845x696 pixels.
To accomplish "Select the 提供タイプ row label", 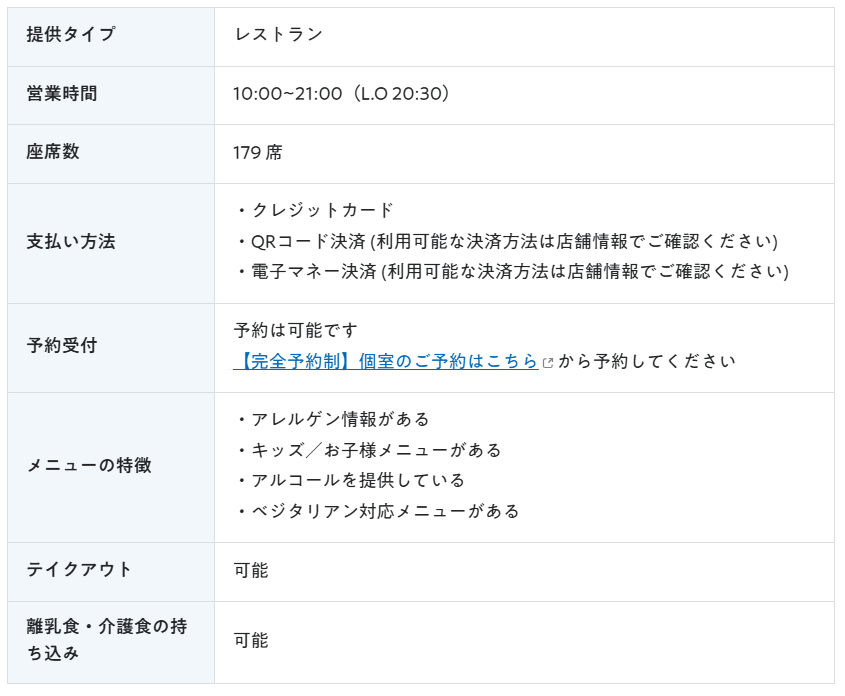I will click(71, 34).
